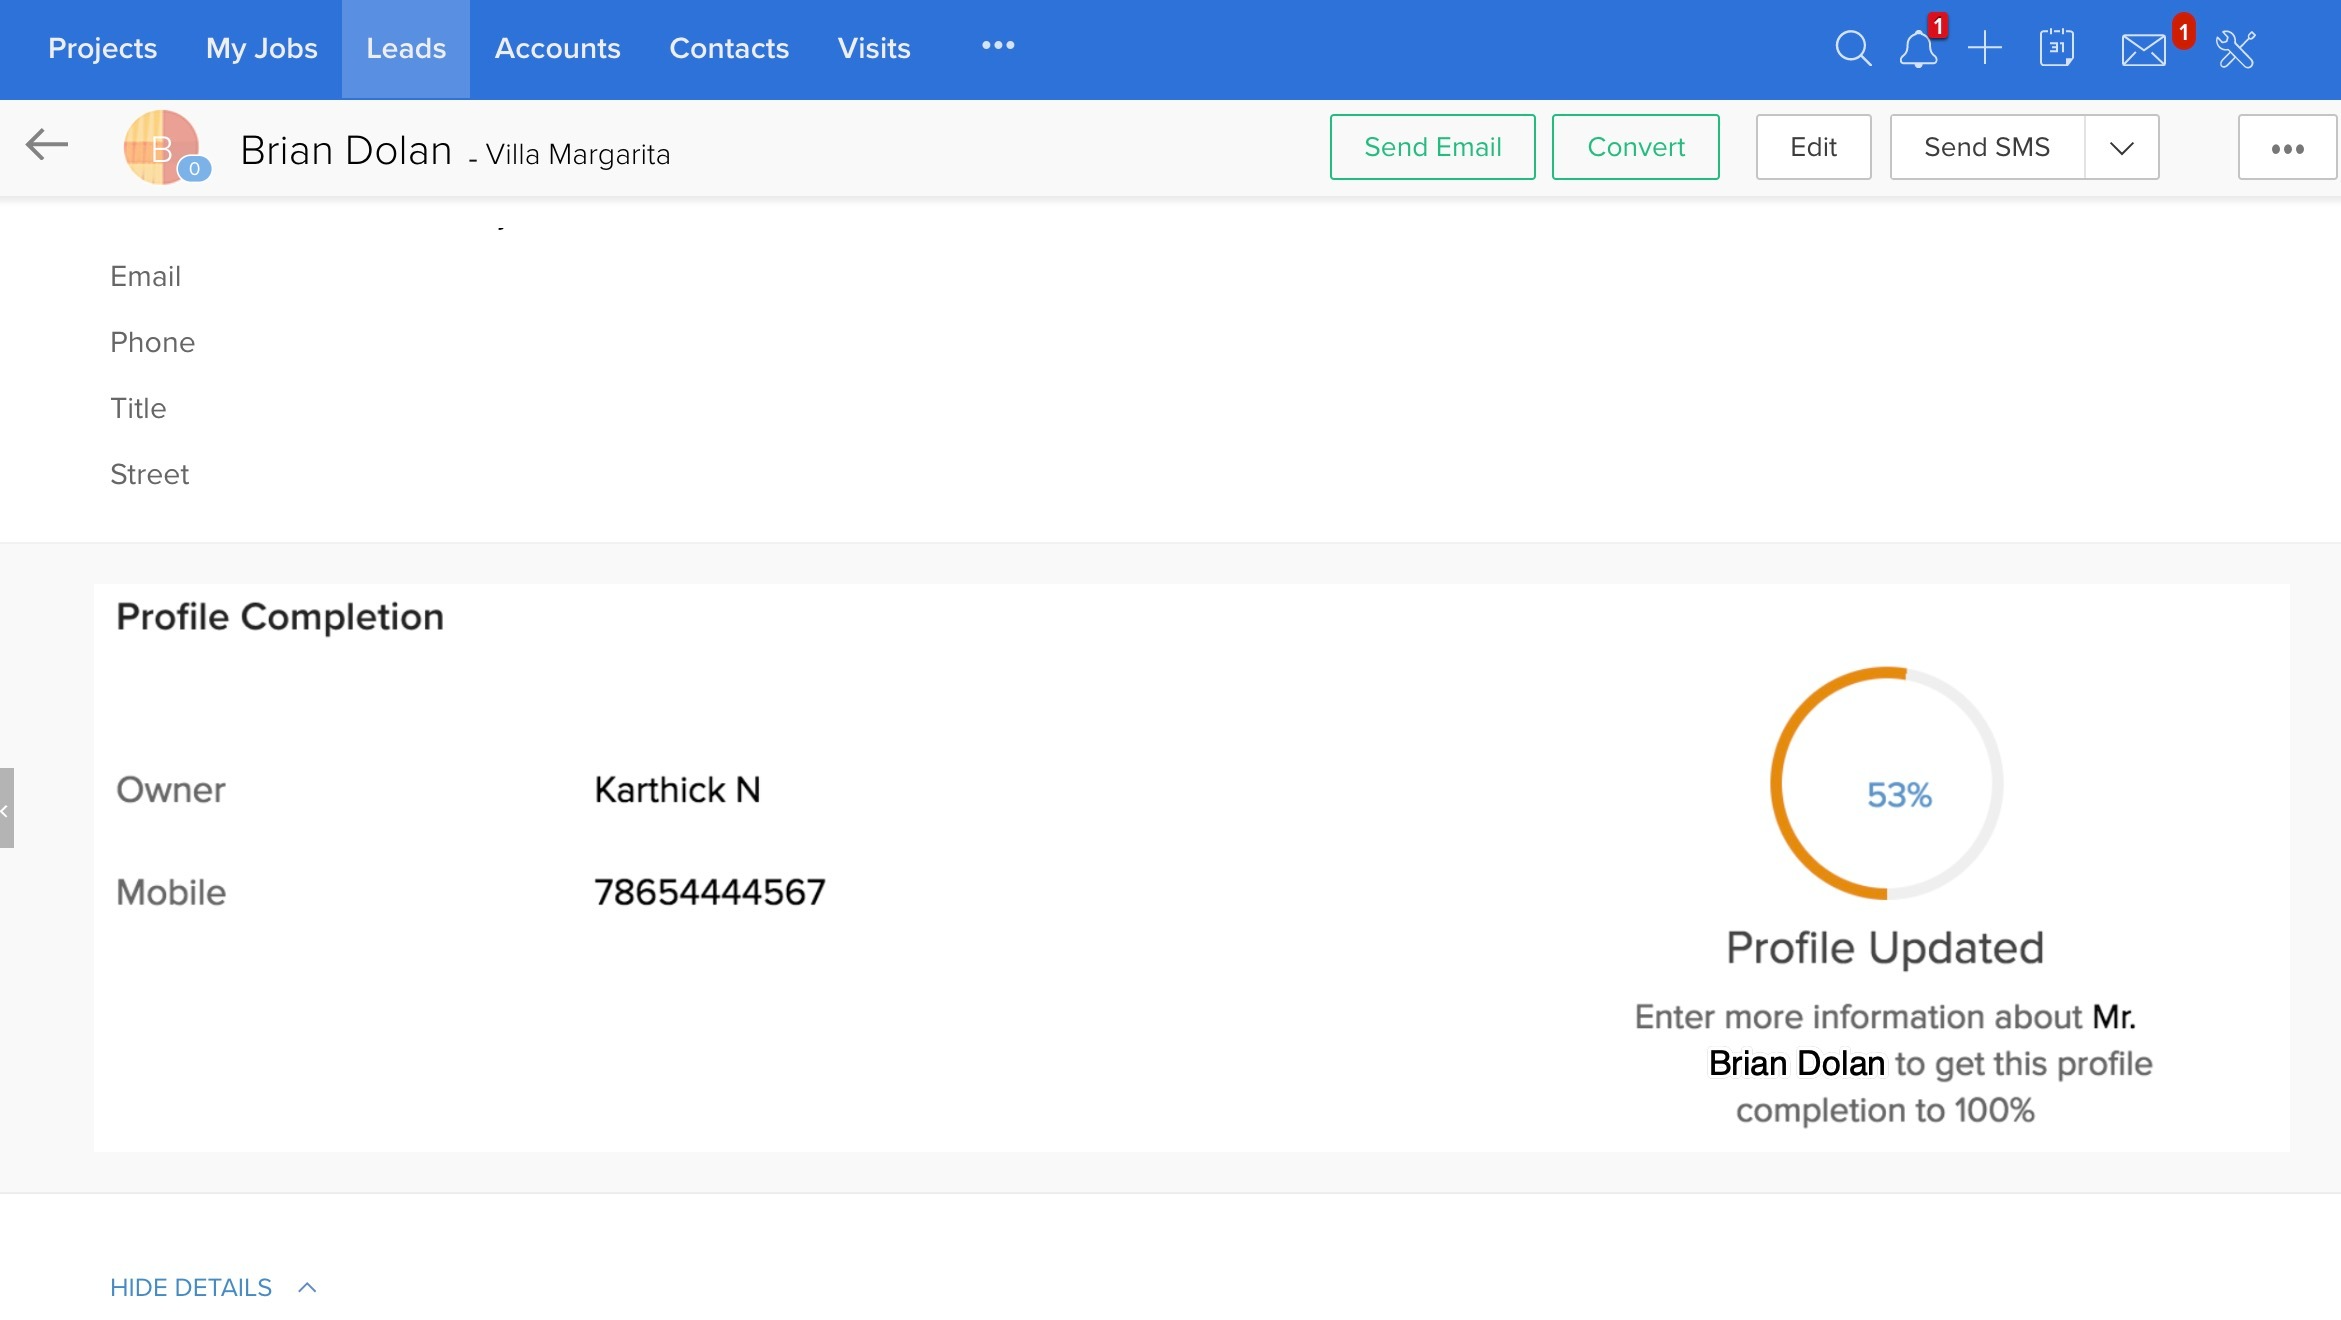This screenshot has width=2341, height=1320.
Task: Open the search magnifier icon
Action: coord(1852,48)
